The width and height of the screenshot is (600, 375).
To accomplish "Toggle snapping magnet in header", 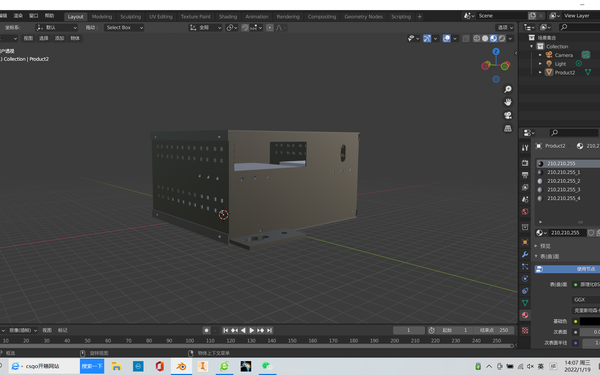I will pos(245,28).
